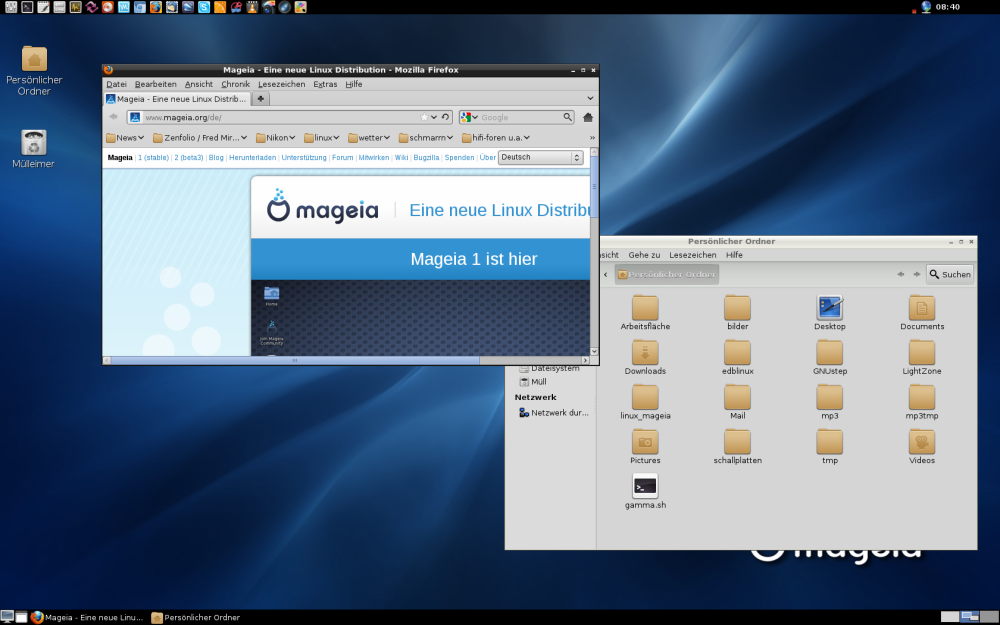Screen dimensions: 1000x625
Task: Reload the page in Firefox
Action: point(445,117)
